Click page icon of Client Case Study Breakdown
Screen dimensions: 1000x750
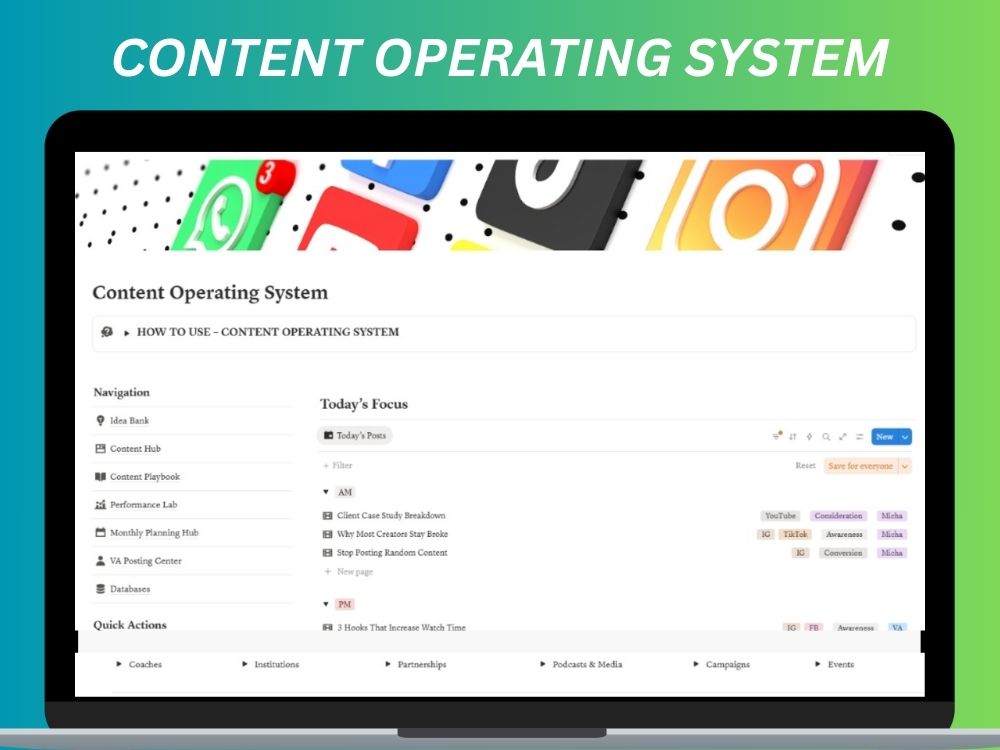tap(328, 515)
